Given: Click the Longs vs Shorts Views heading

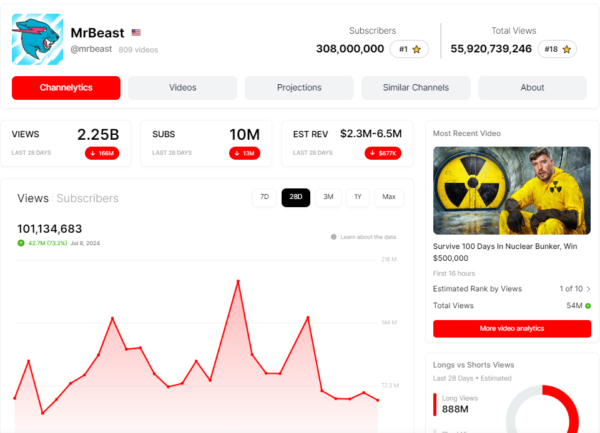Looking at the screenshot, I should 473,365.
